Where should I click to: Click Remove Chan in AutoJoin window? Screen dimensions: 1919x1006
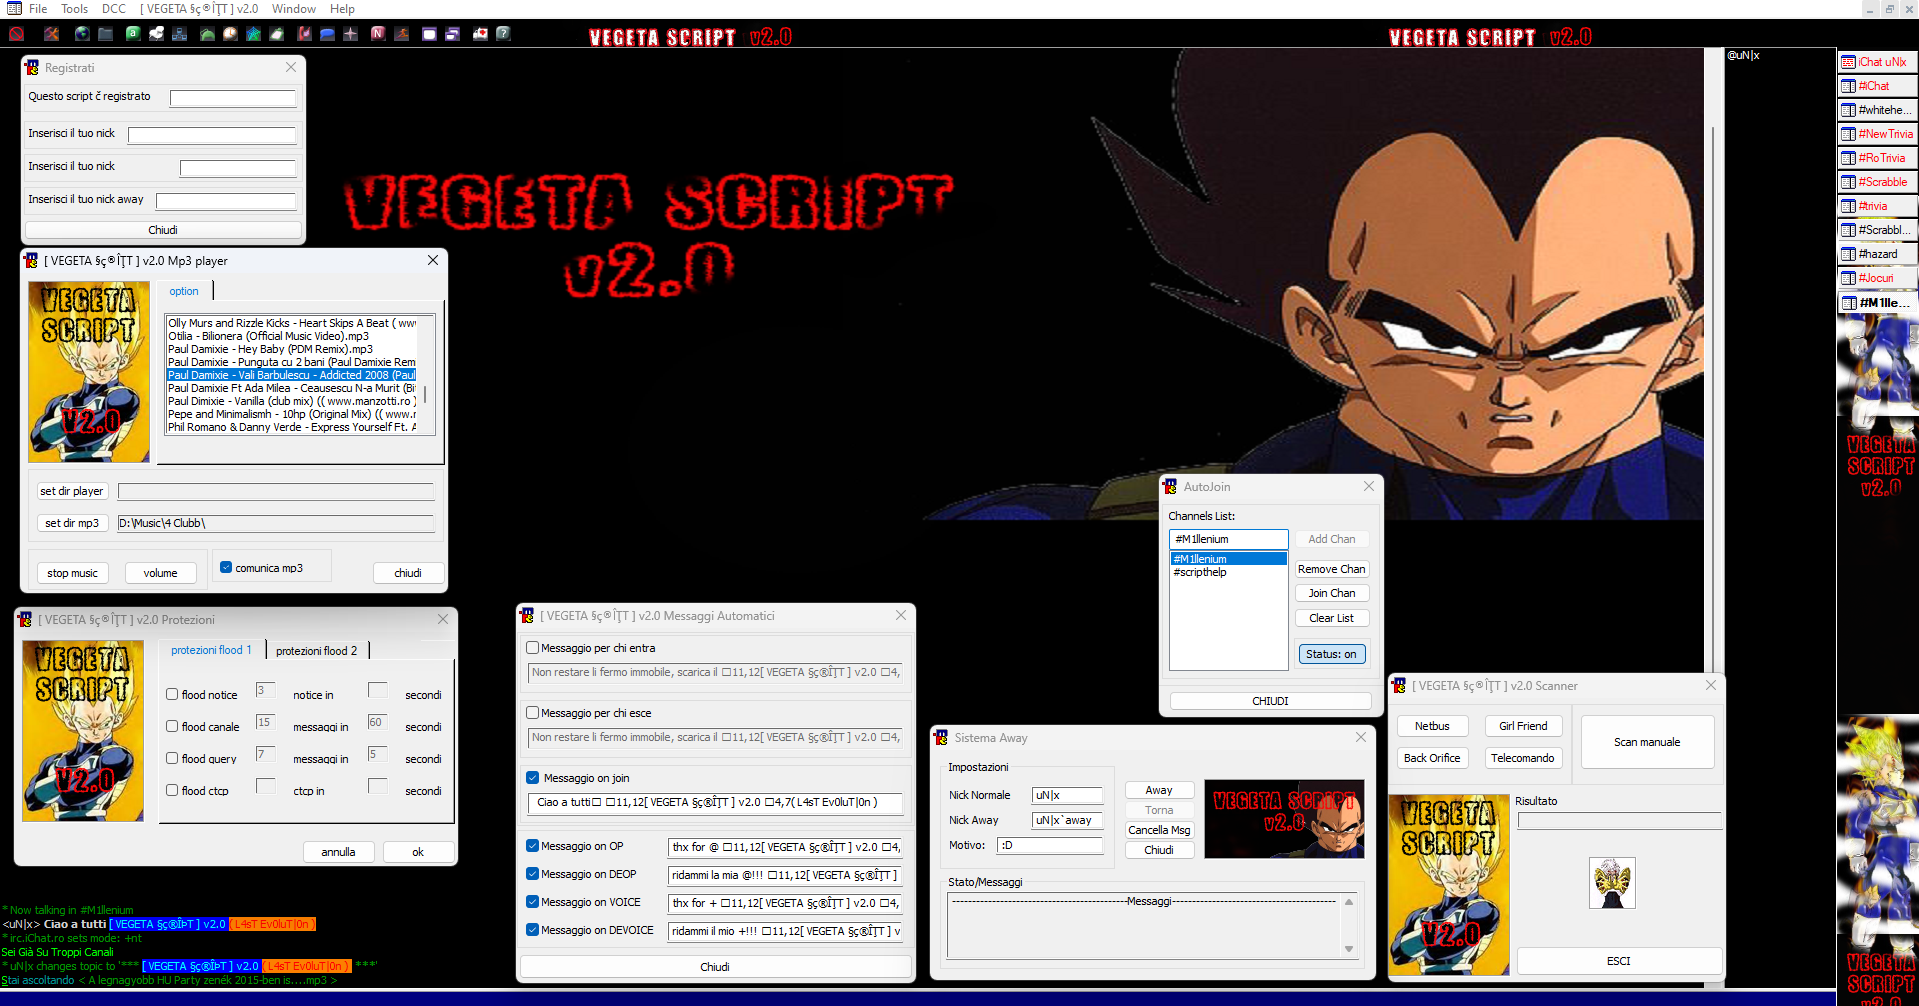pyautogui.click(x=1331, y=569)
